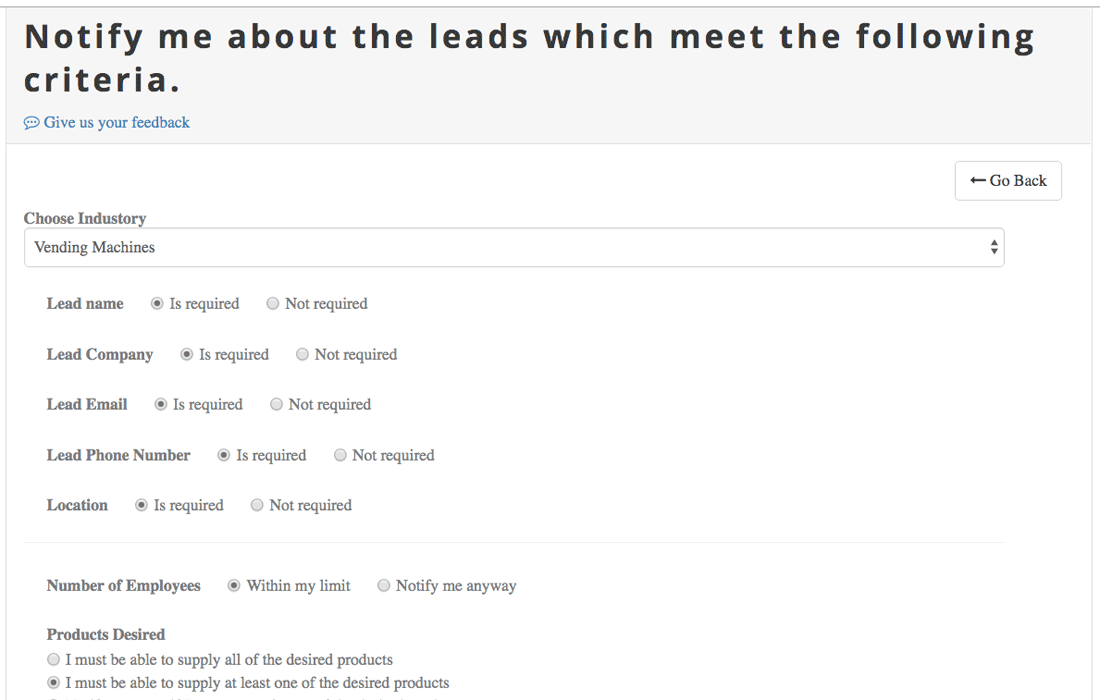Open the Give us your feedback link
1100x700 pixels.
pyautogui.click(x=116, y=123)
